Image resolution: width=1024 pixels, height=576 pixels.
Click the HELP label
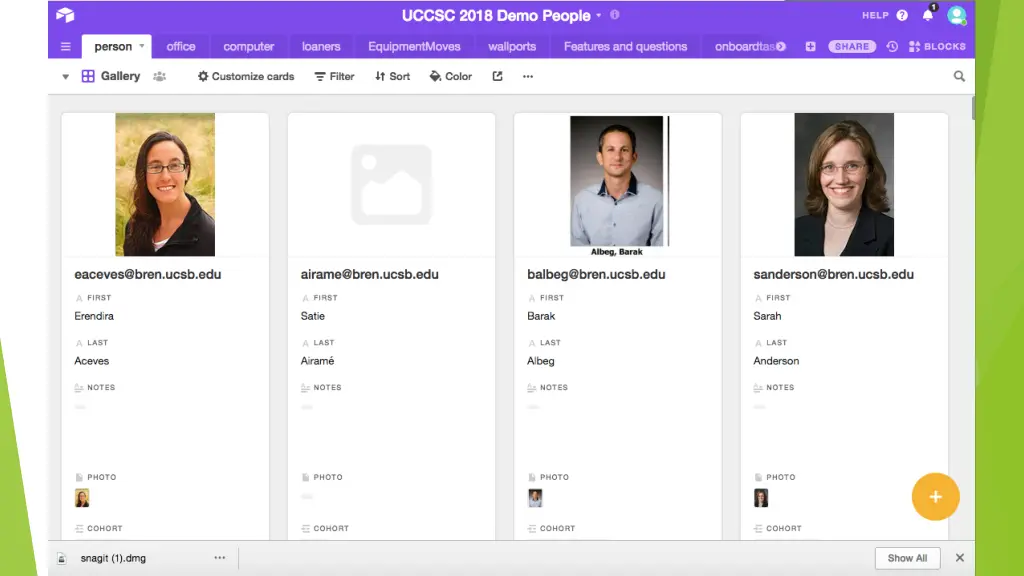pos(875,15)
